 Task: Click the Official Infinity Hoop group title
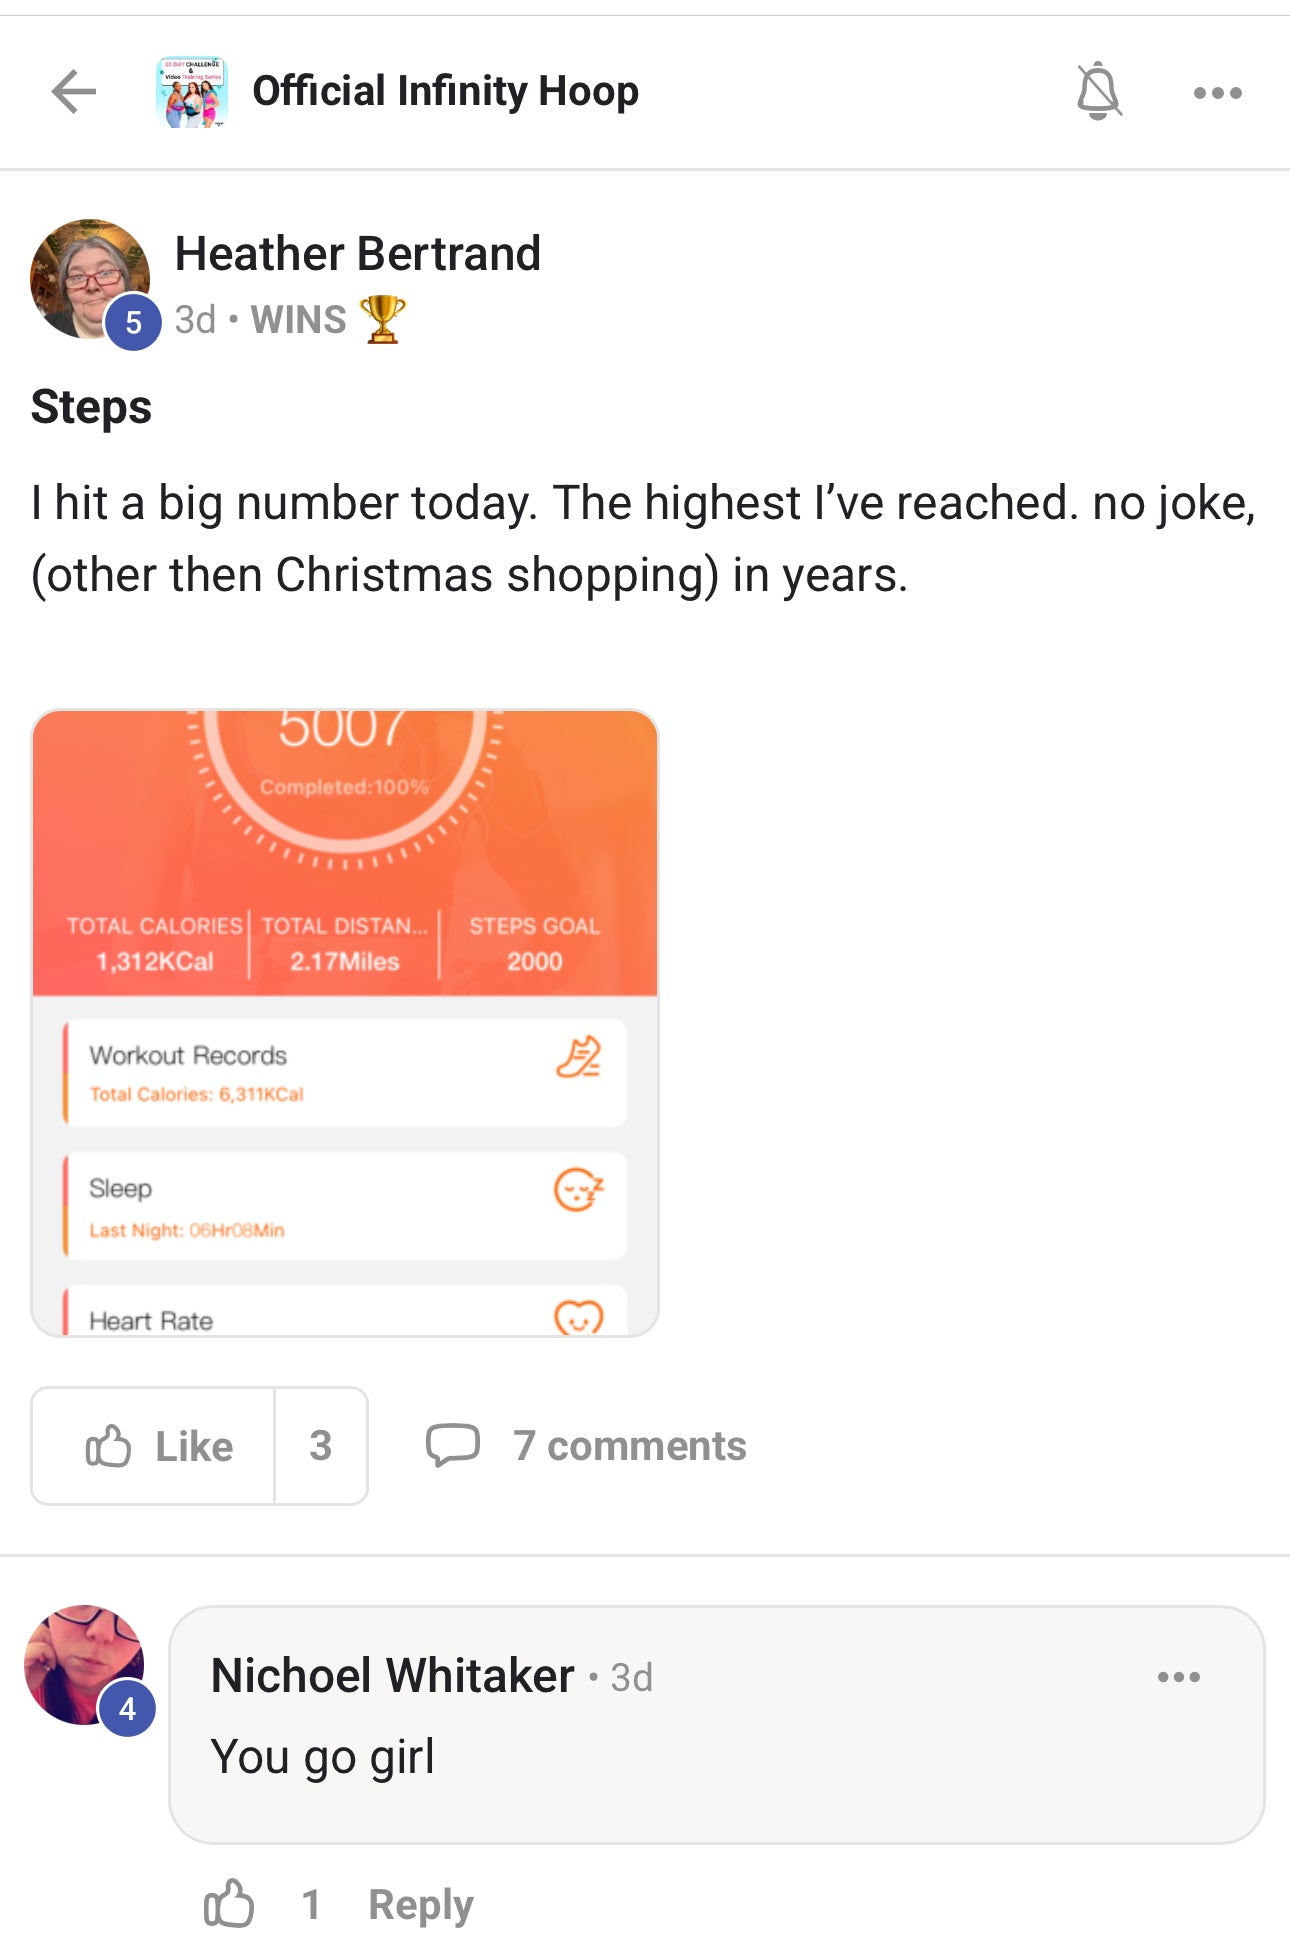(445, 92)
